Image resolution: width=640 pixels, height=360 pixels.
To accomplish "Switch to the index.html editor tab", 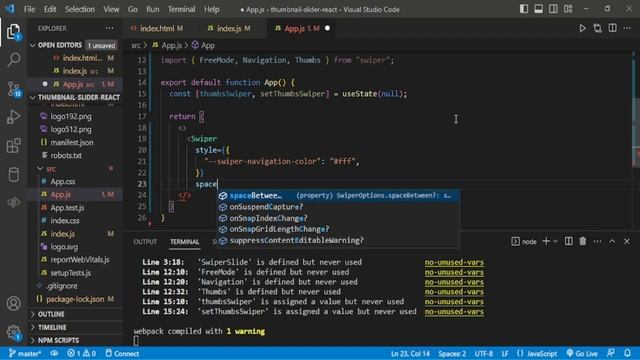I will (x=158, y=28).
